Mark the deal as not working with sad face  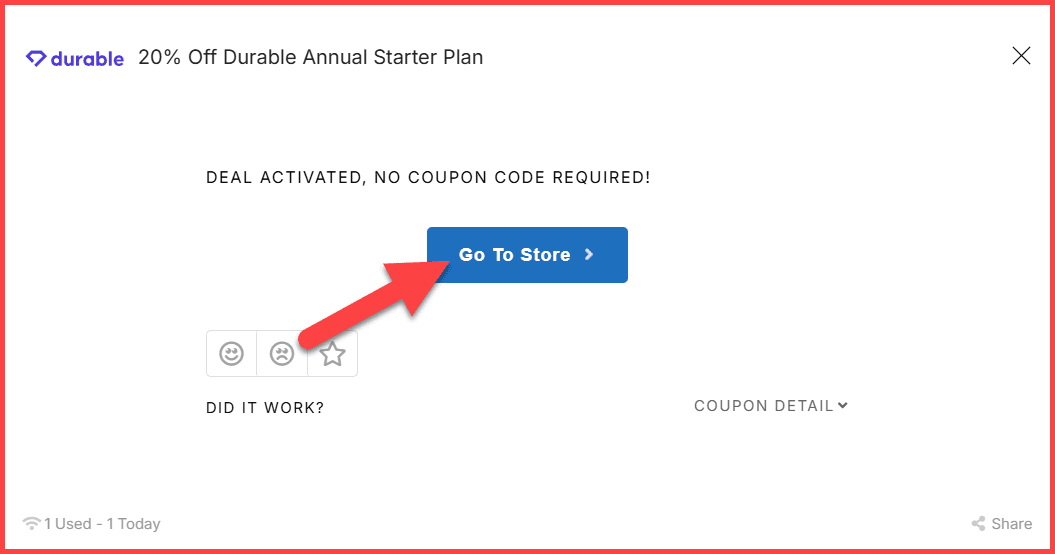point(282,354)
